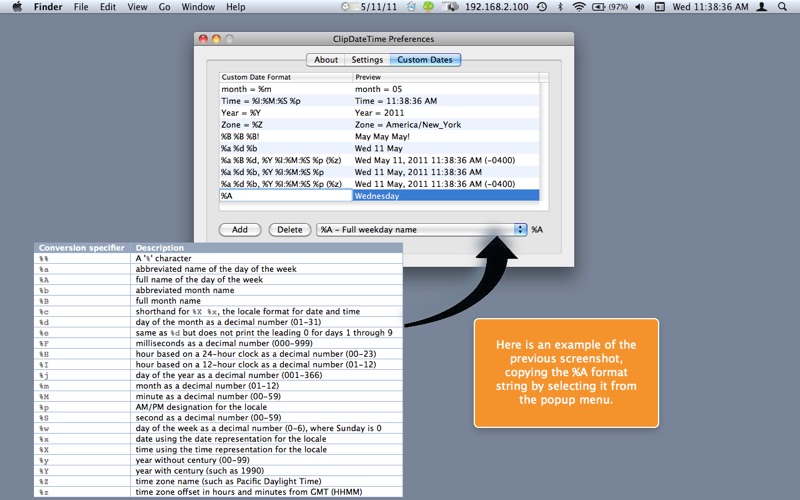The image size is (800, 500).
Task: Open the user account menu bar icon
Action: tap(762, 7)
